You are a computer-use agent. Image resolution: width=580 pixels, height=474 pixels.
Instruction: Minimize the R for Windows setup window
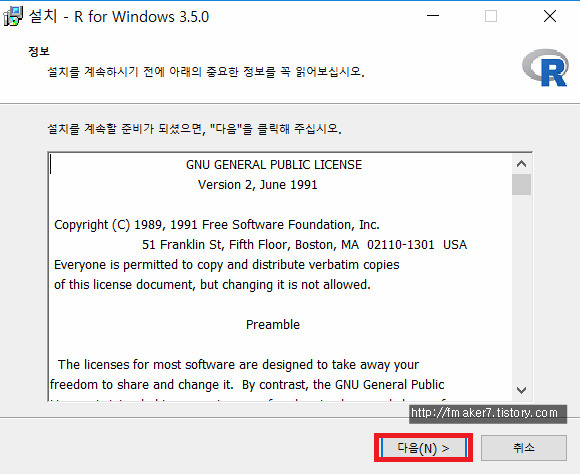pos(433,16)
